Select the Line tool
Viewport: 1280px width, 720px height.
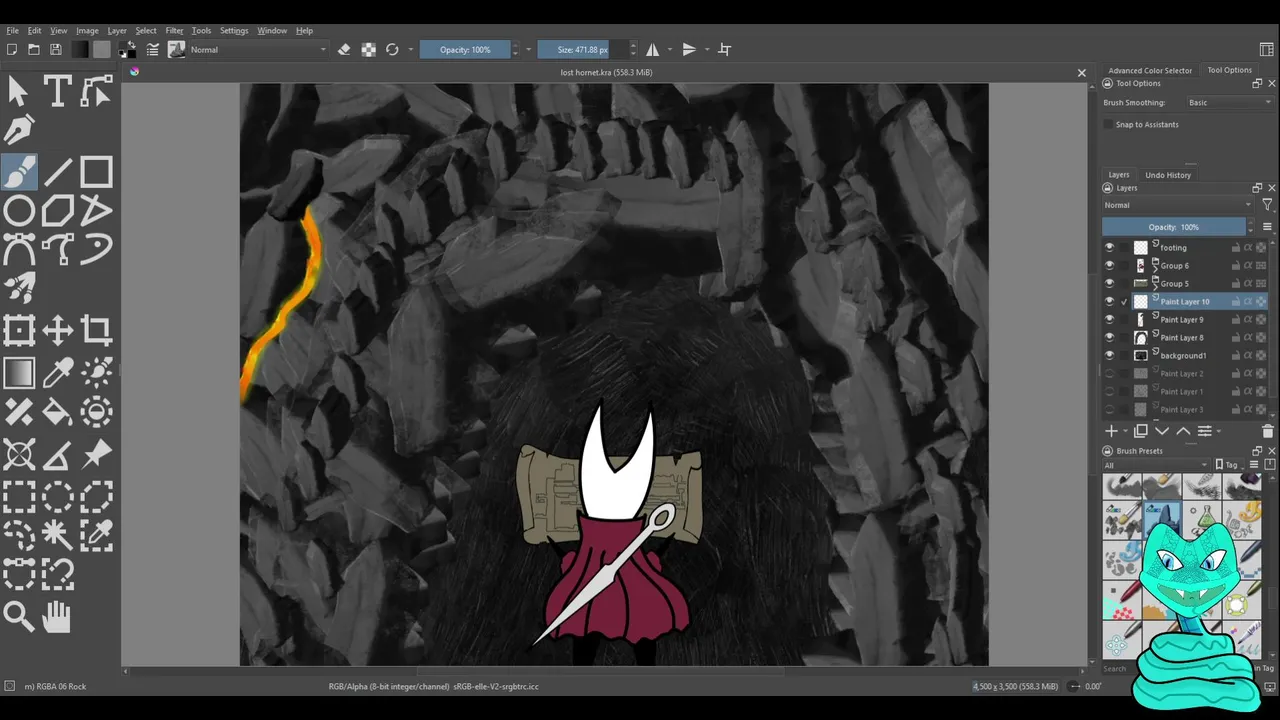[57, 172]
